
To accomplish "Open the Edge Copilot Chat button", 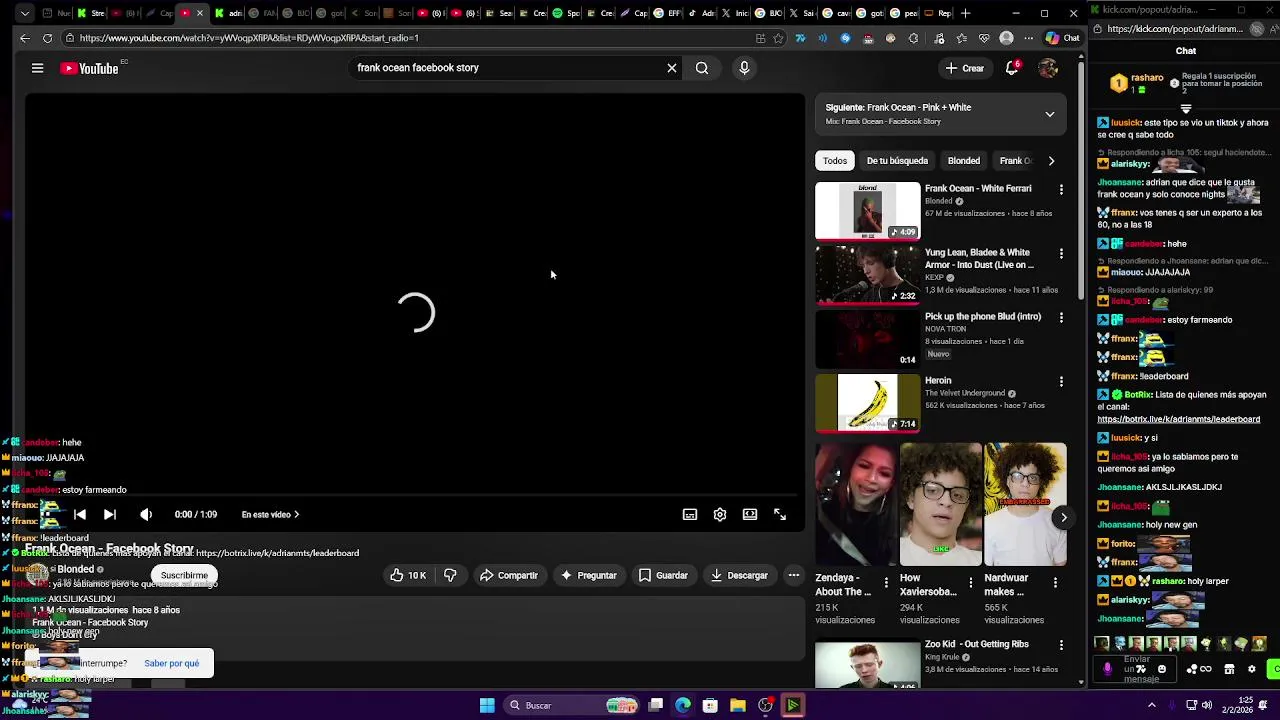I will [1062, 38].
